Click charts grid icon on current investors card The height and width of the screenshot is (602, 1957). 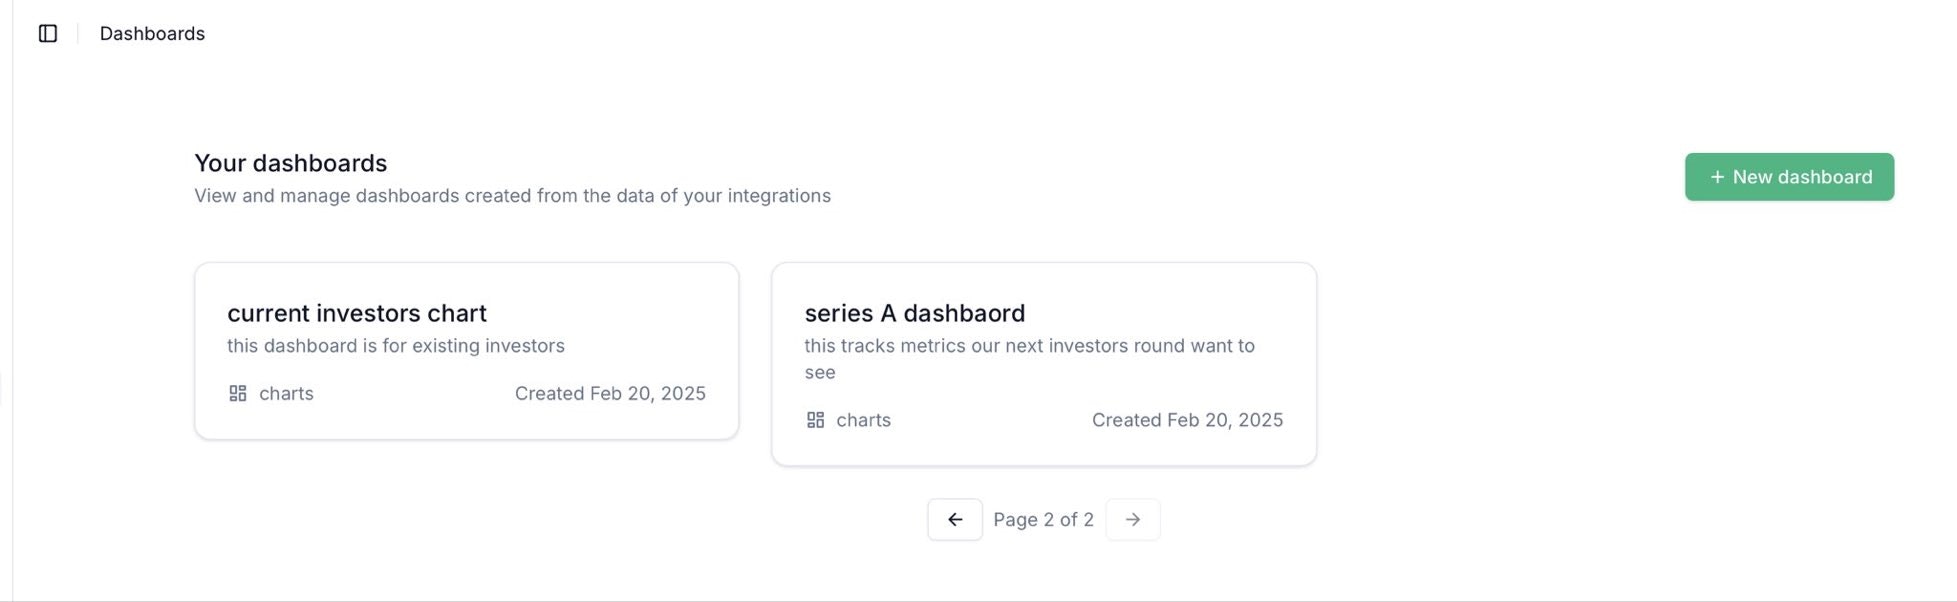[238, 393]
